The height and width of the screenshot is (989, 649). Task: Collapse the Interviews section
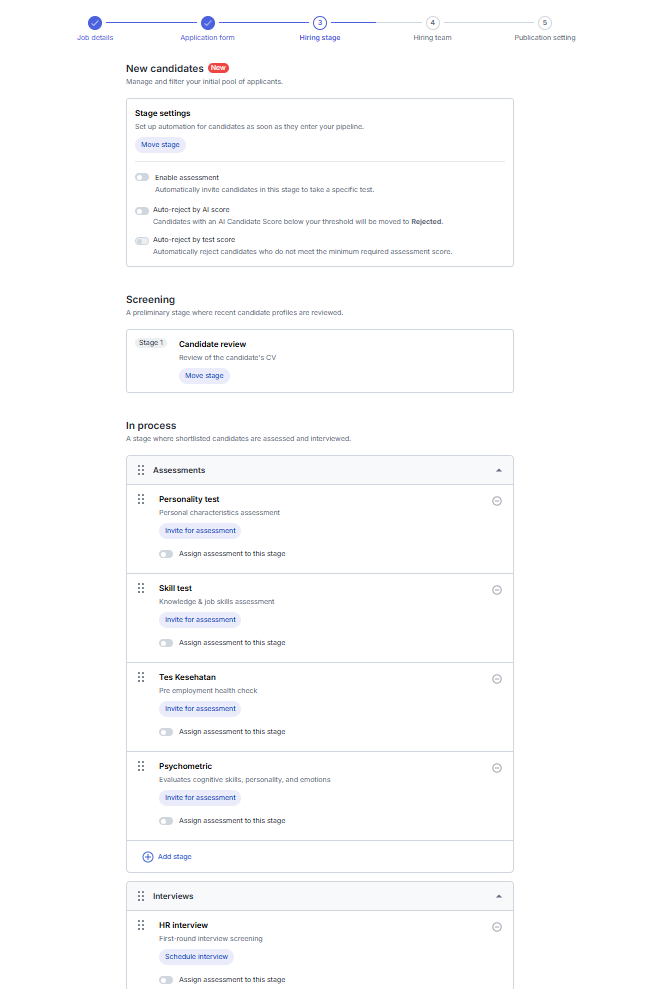pyautogui.click(x=499, y=896)
